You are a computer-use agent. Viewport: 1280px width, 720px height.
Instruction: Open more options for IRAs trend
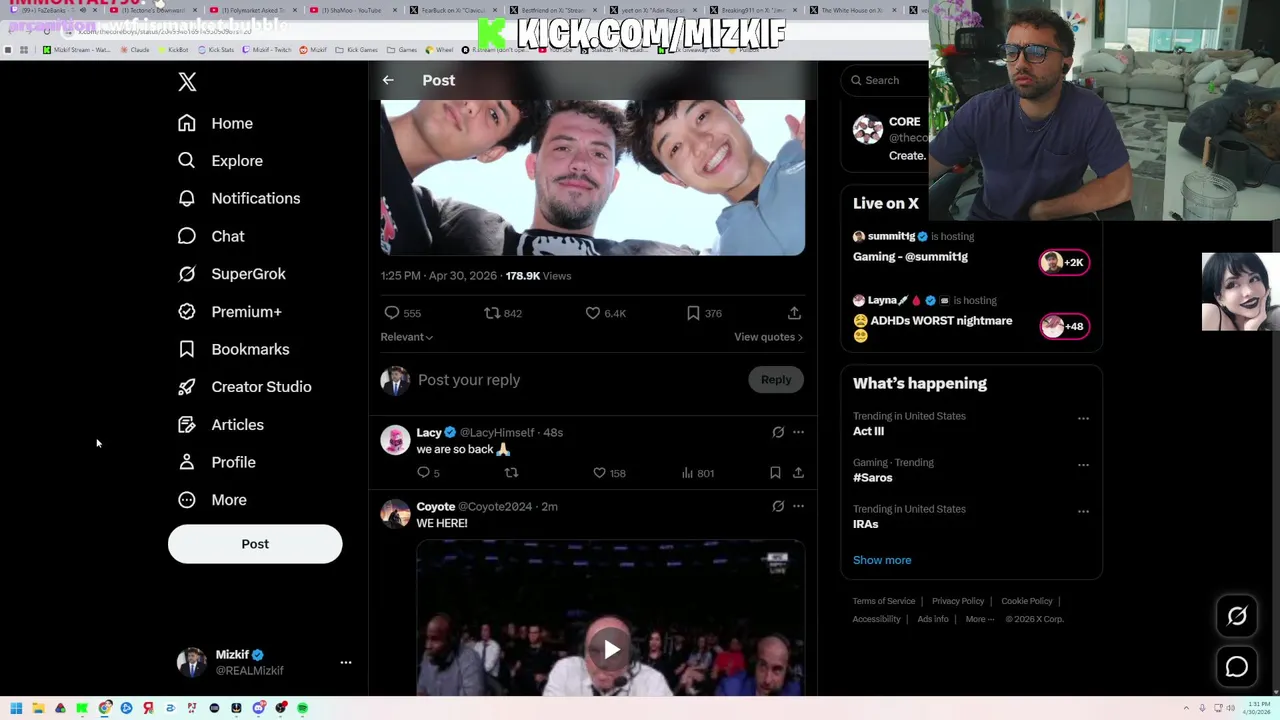pyautogui.click(x=1083, y=511)
